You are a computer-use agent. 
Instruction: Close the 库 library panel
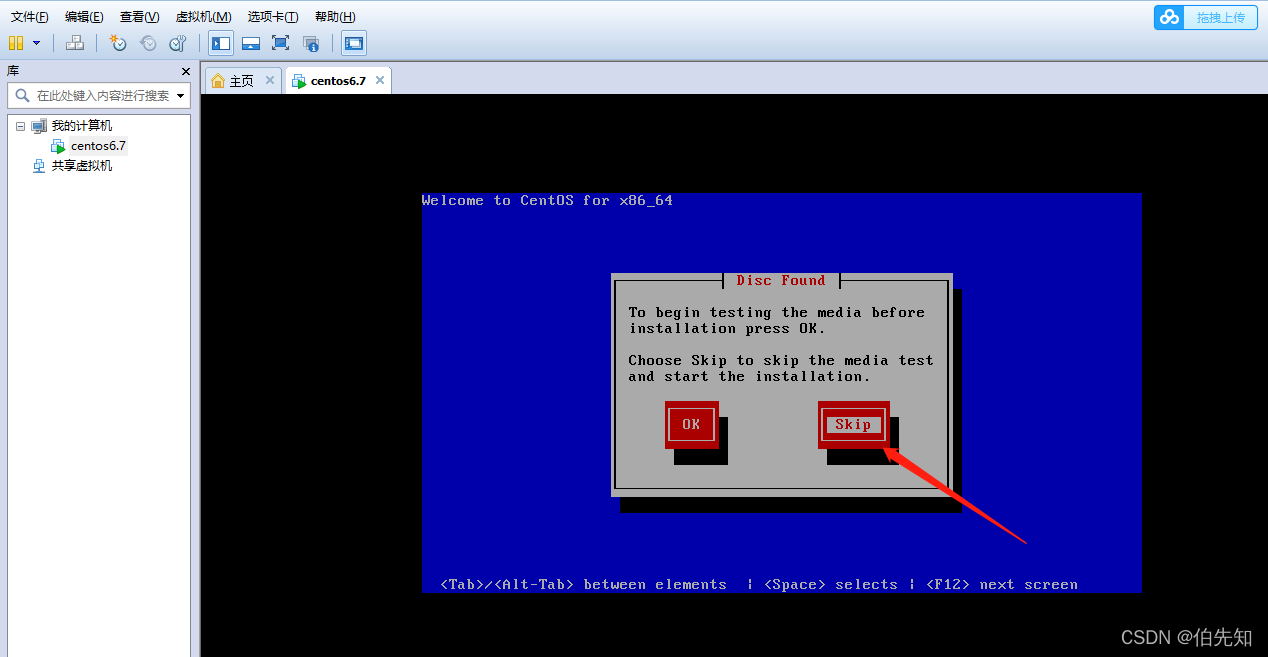[185, 71]
